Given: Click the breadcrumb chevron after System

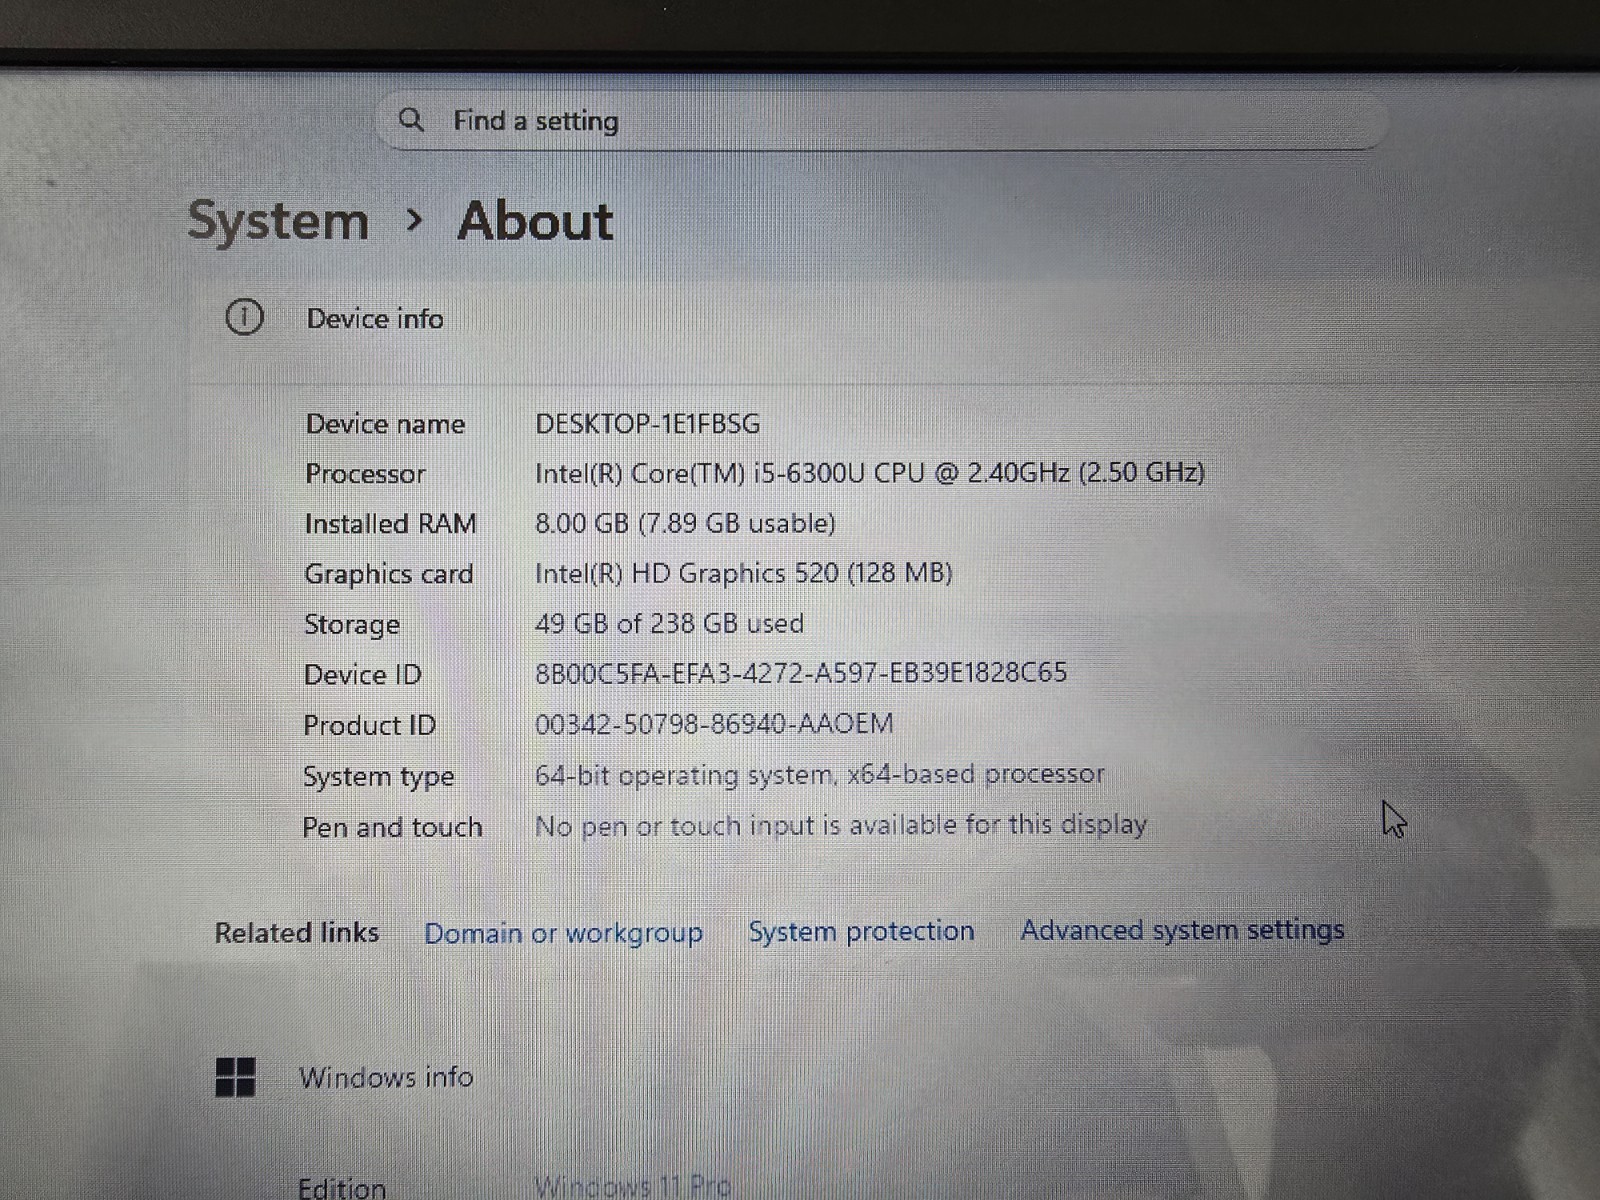Looking at the screenshot, I should pos(414,220).
